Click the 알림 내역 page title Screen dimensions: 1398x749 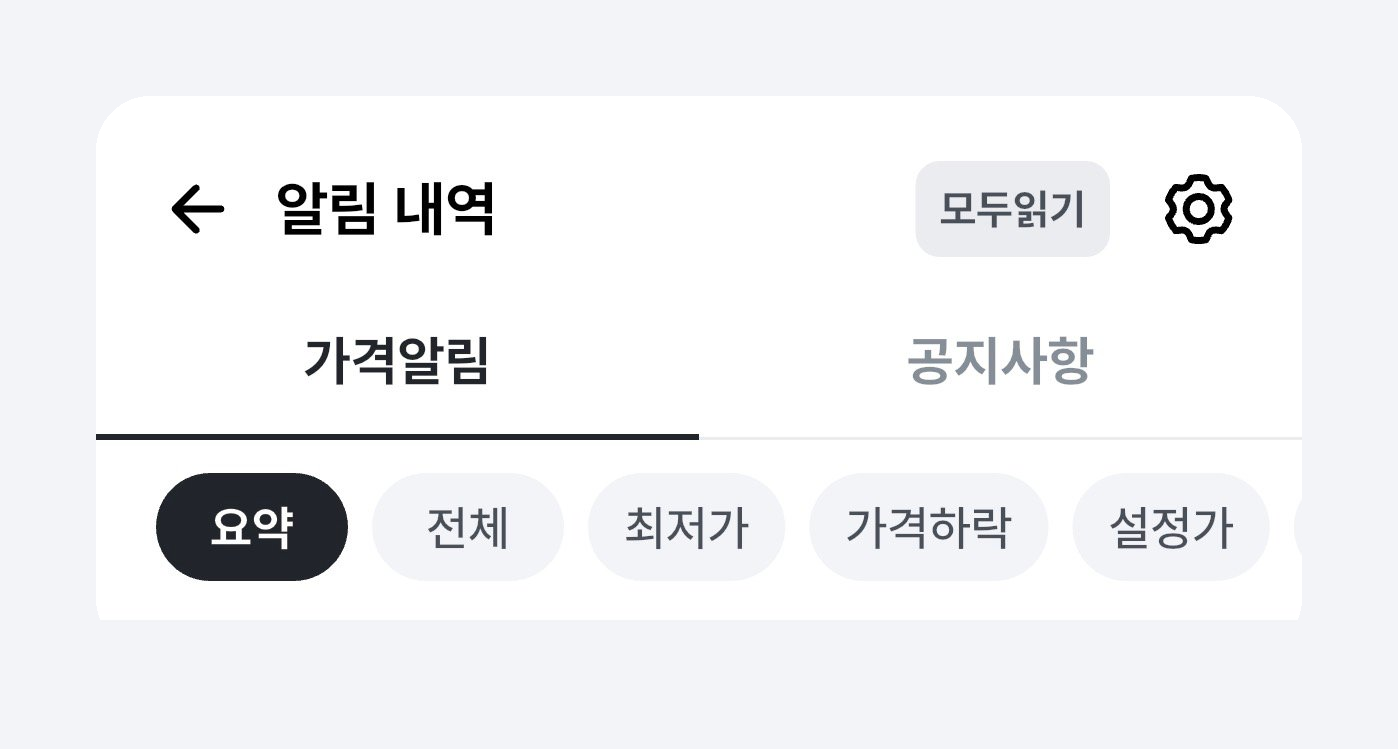(x=385, y=209)
